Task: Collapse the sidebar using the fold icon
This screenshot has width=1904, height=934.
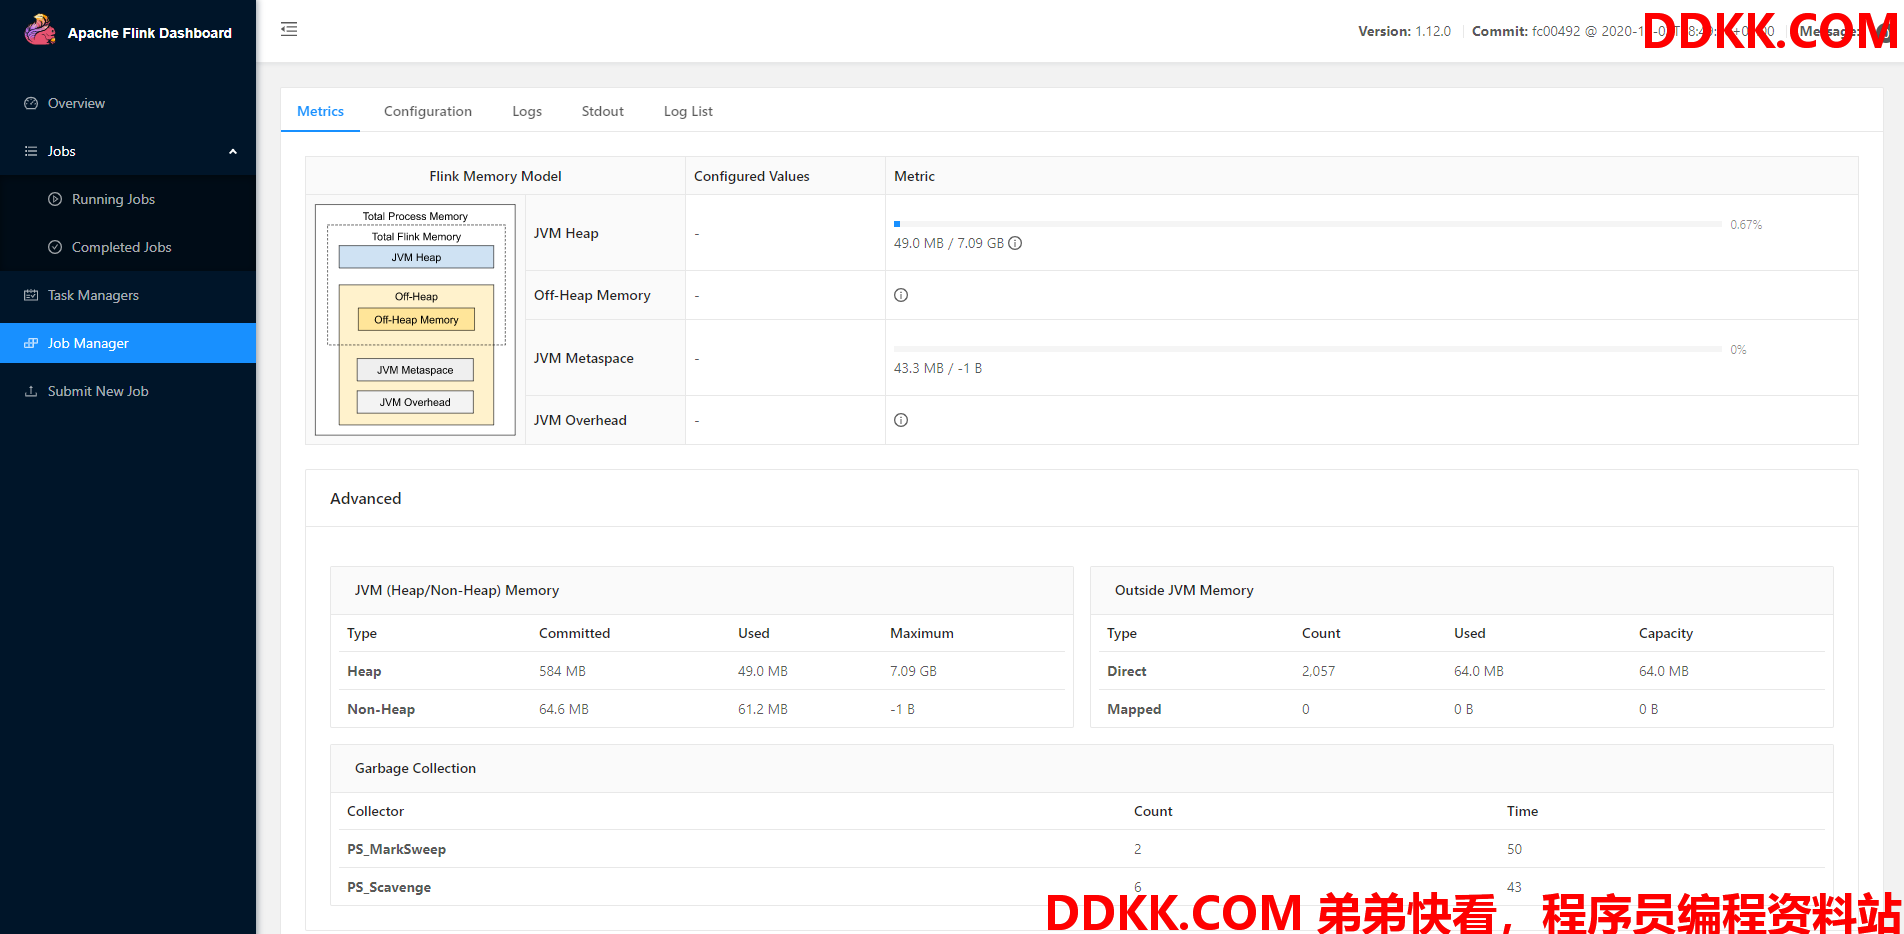Action: 289,29
